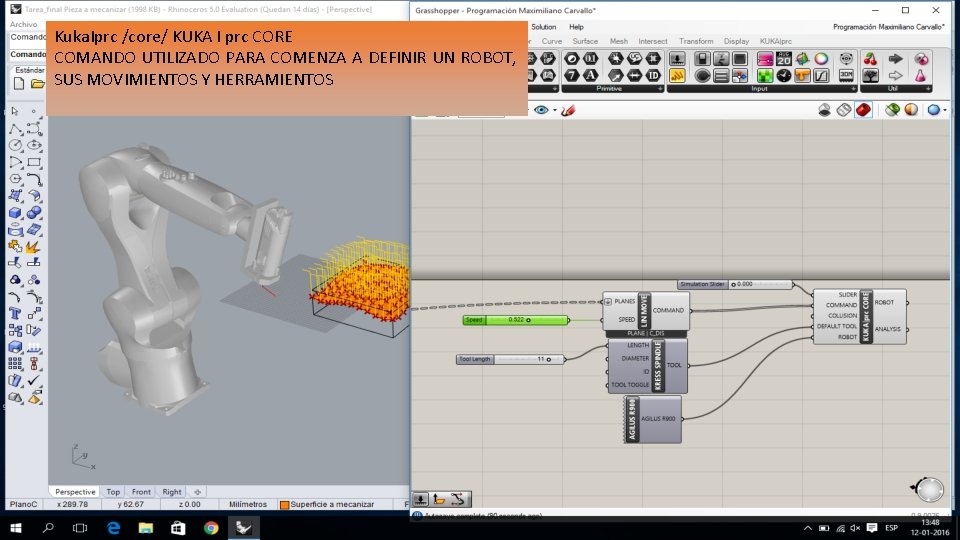Select the Rectangle tool in Rhino's toolbar
This screenshot has width=960, height=540.
pos(34,162)
